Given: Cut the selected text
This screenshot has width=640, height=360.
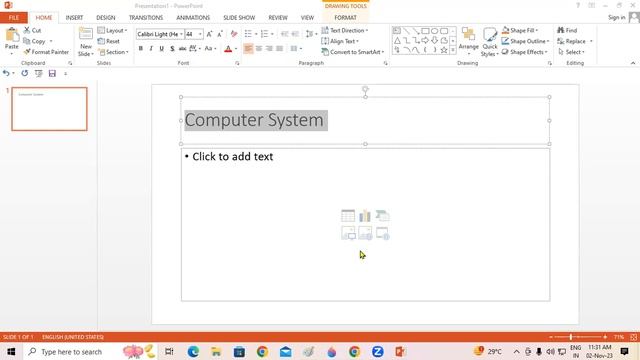Looking at the screenshot, I should click(32, 30).
